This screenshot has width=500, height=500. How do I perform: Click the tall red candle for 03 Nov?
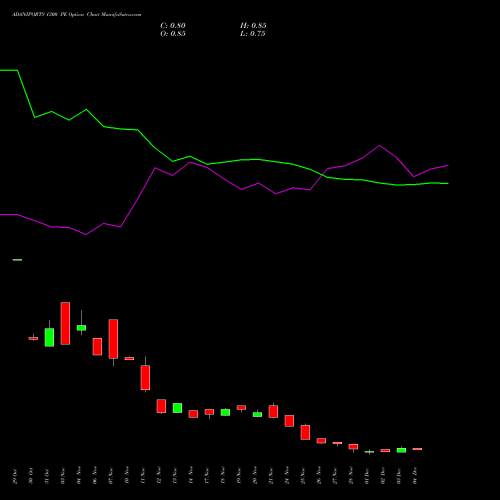(x=65, y=323)
